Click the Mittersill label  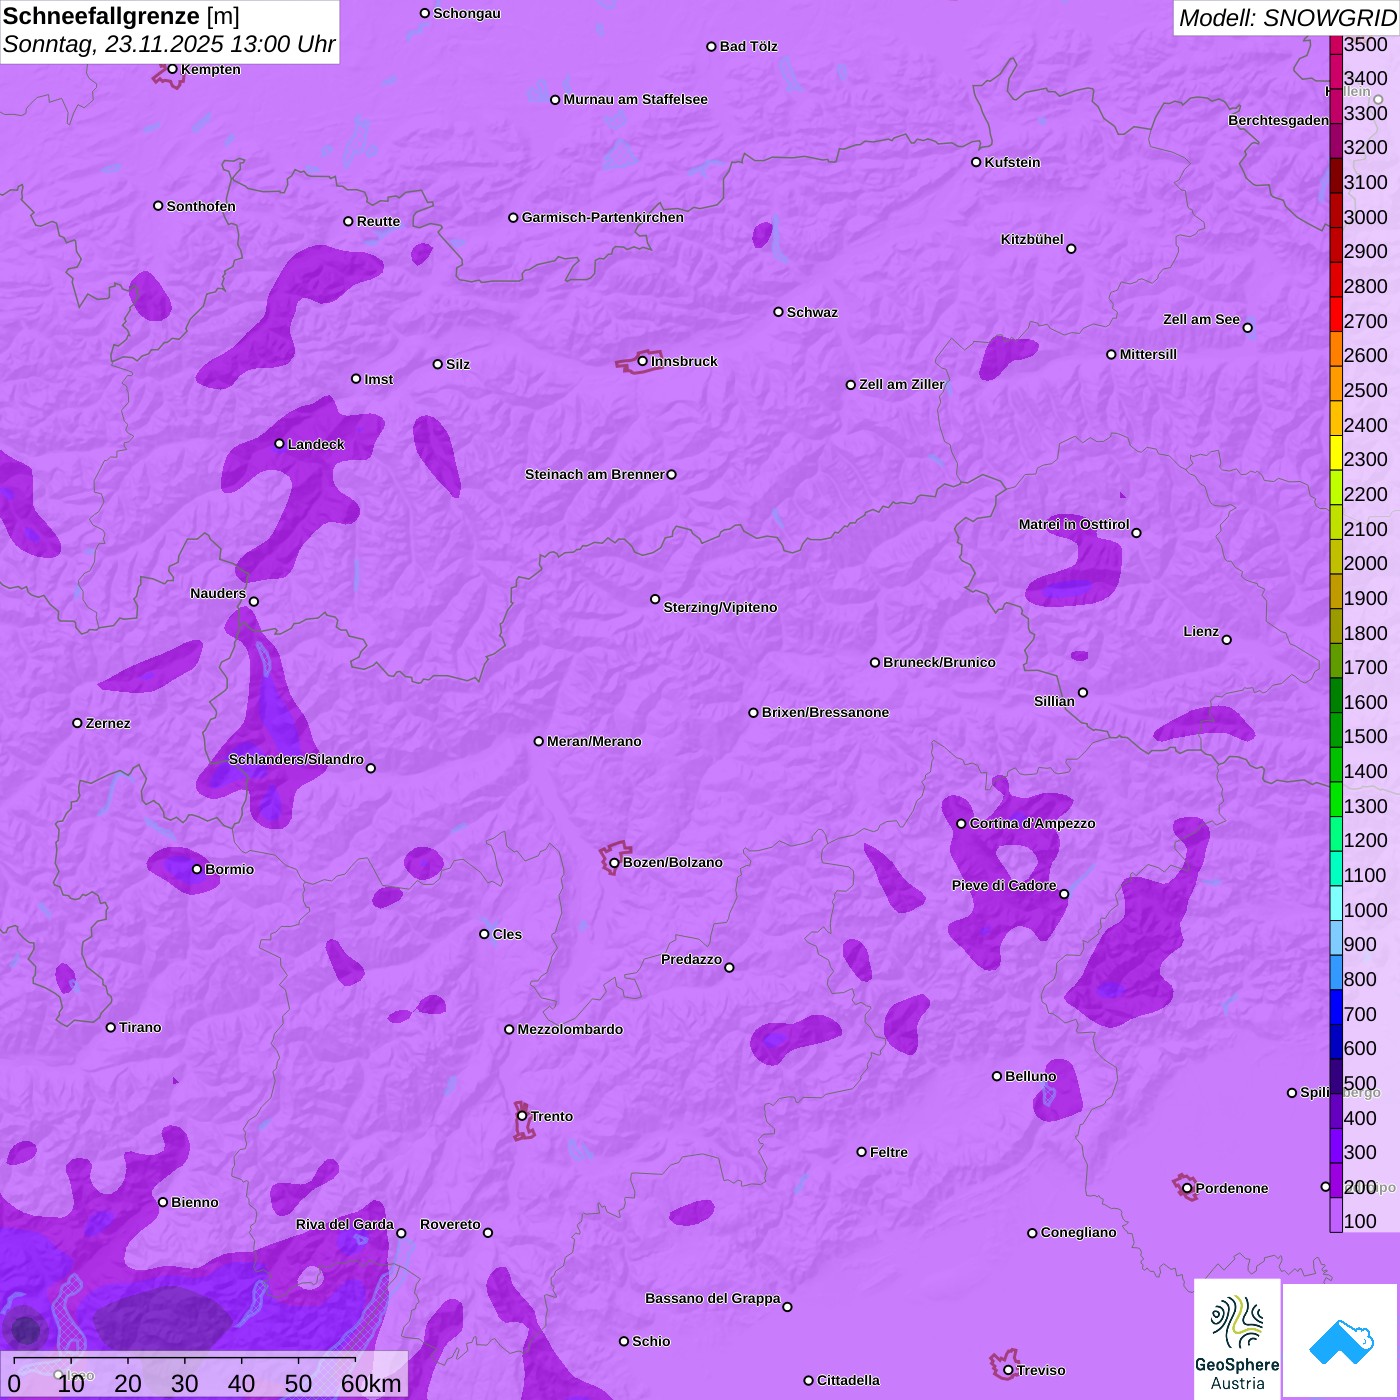[x=1148, y=354]
